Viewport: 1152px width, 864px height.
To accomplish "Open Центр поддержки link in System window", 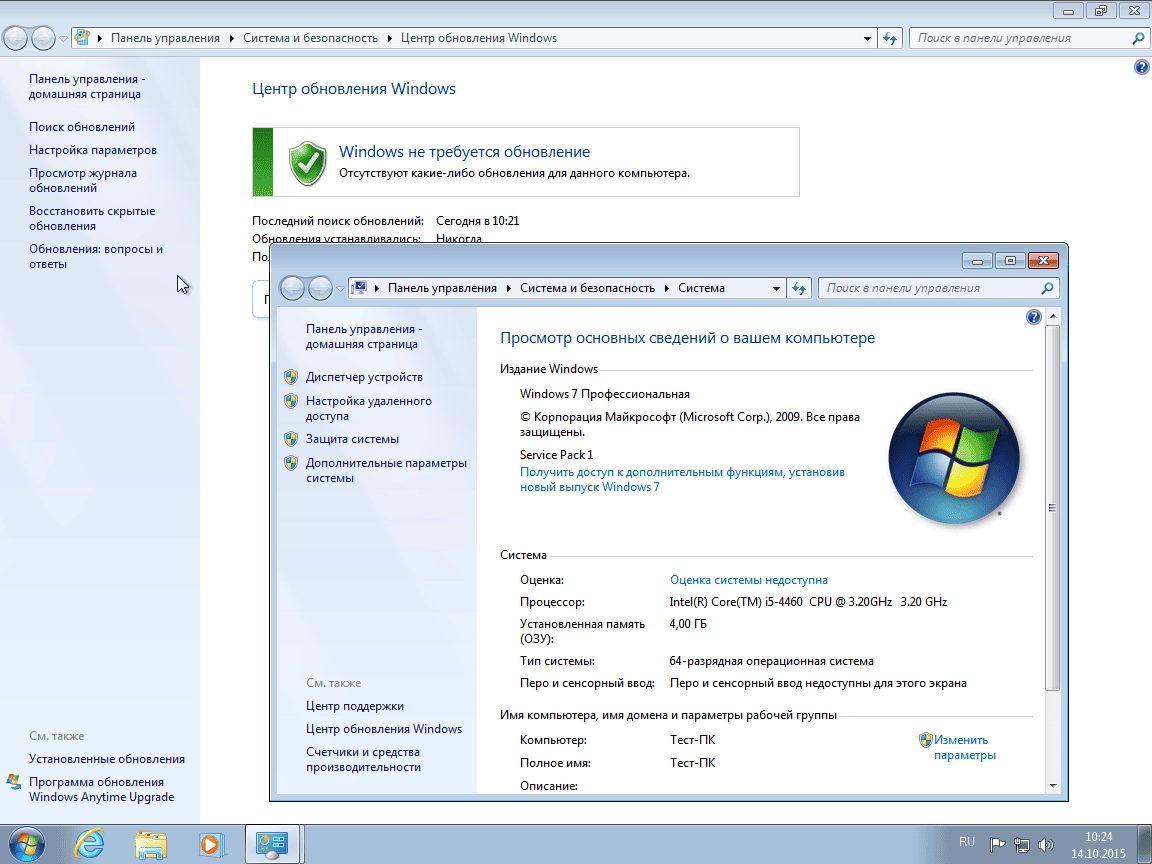I will tap(355, 706).
